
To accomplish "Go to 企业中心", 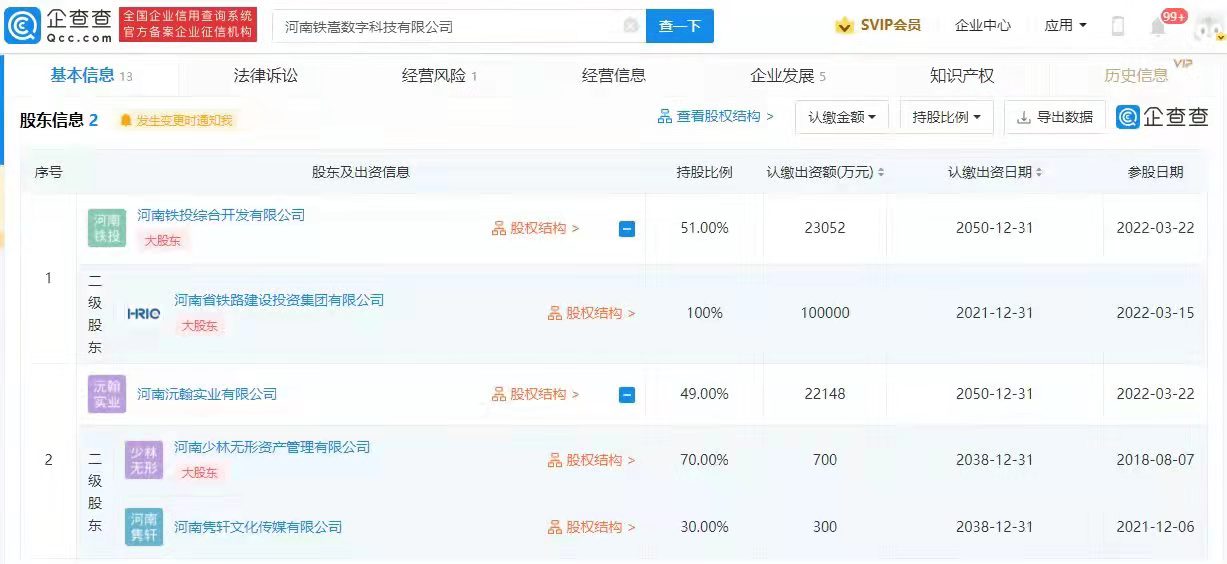I will point(983,25).
